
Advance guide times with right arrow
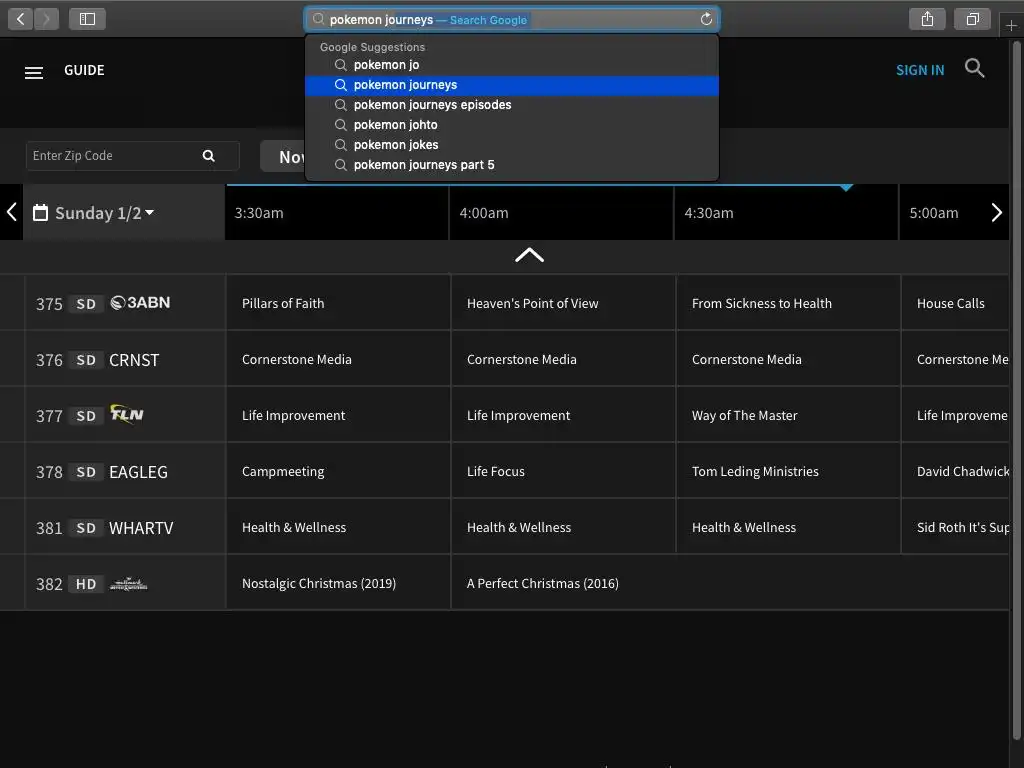pyautogui.click(x=996, y=212)
